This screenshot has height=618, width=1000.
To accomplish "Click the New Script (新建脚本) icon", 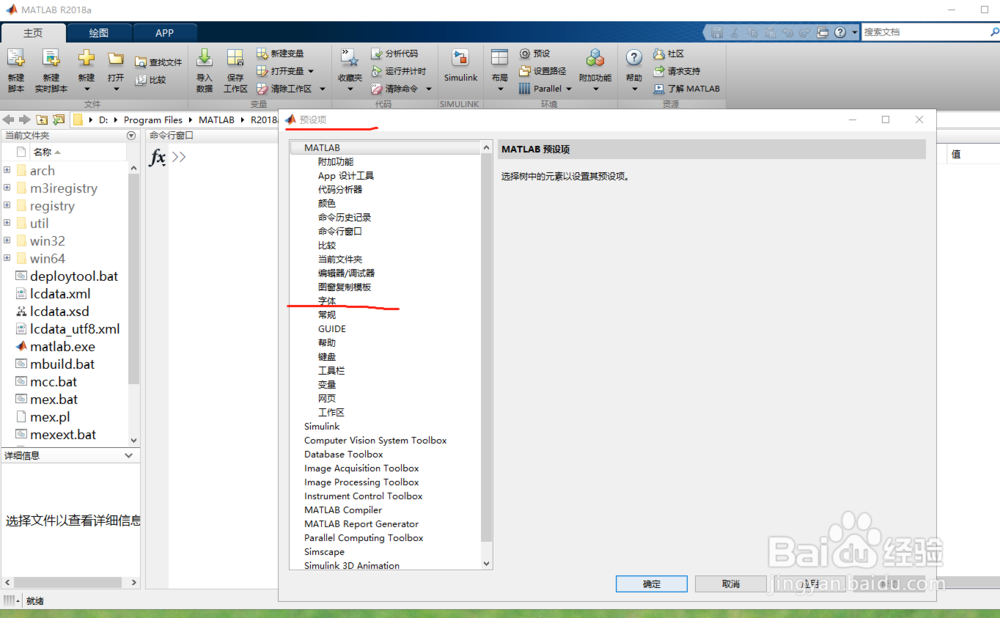I will 16,59.
